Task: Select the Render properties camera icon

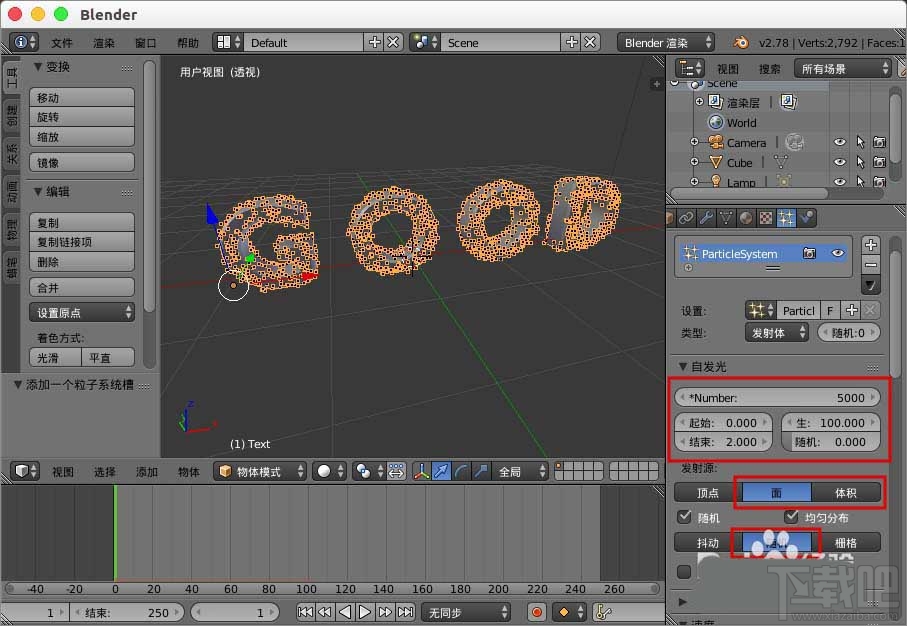Action: tap(670, 218)
